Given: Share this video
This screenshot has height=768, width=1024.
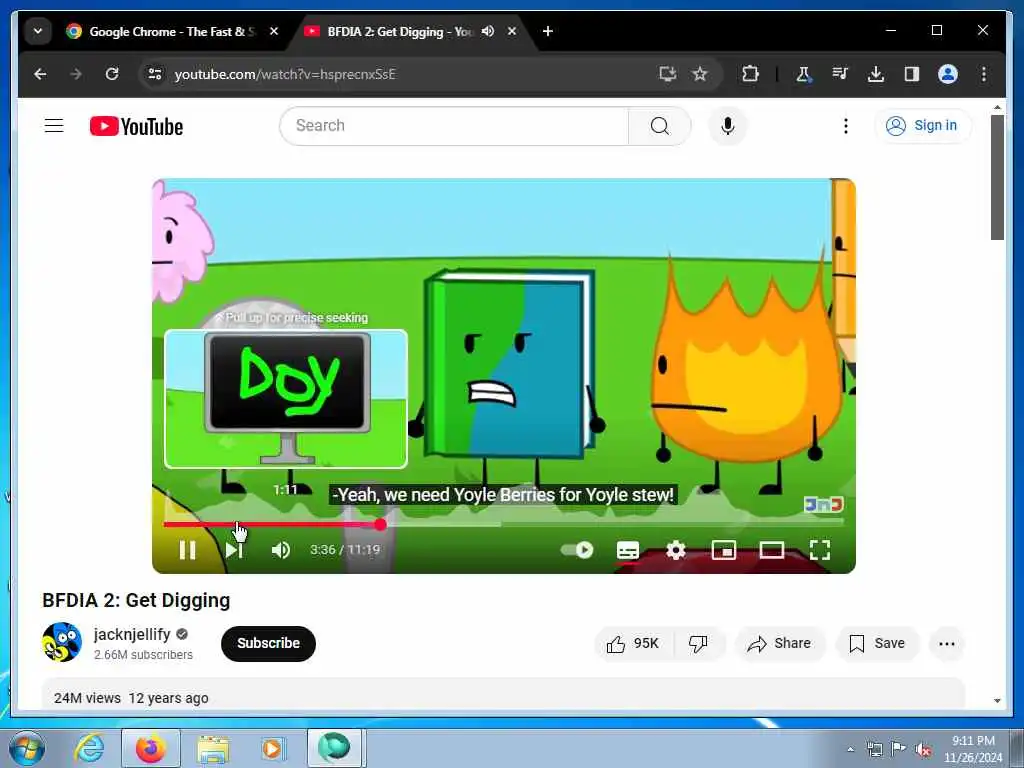Looking at the screenshot, I should pos(780,644).
